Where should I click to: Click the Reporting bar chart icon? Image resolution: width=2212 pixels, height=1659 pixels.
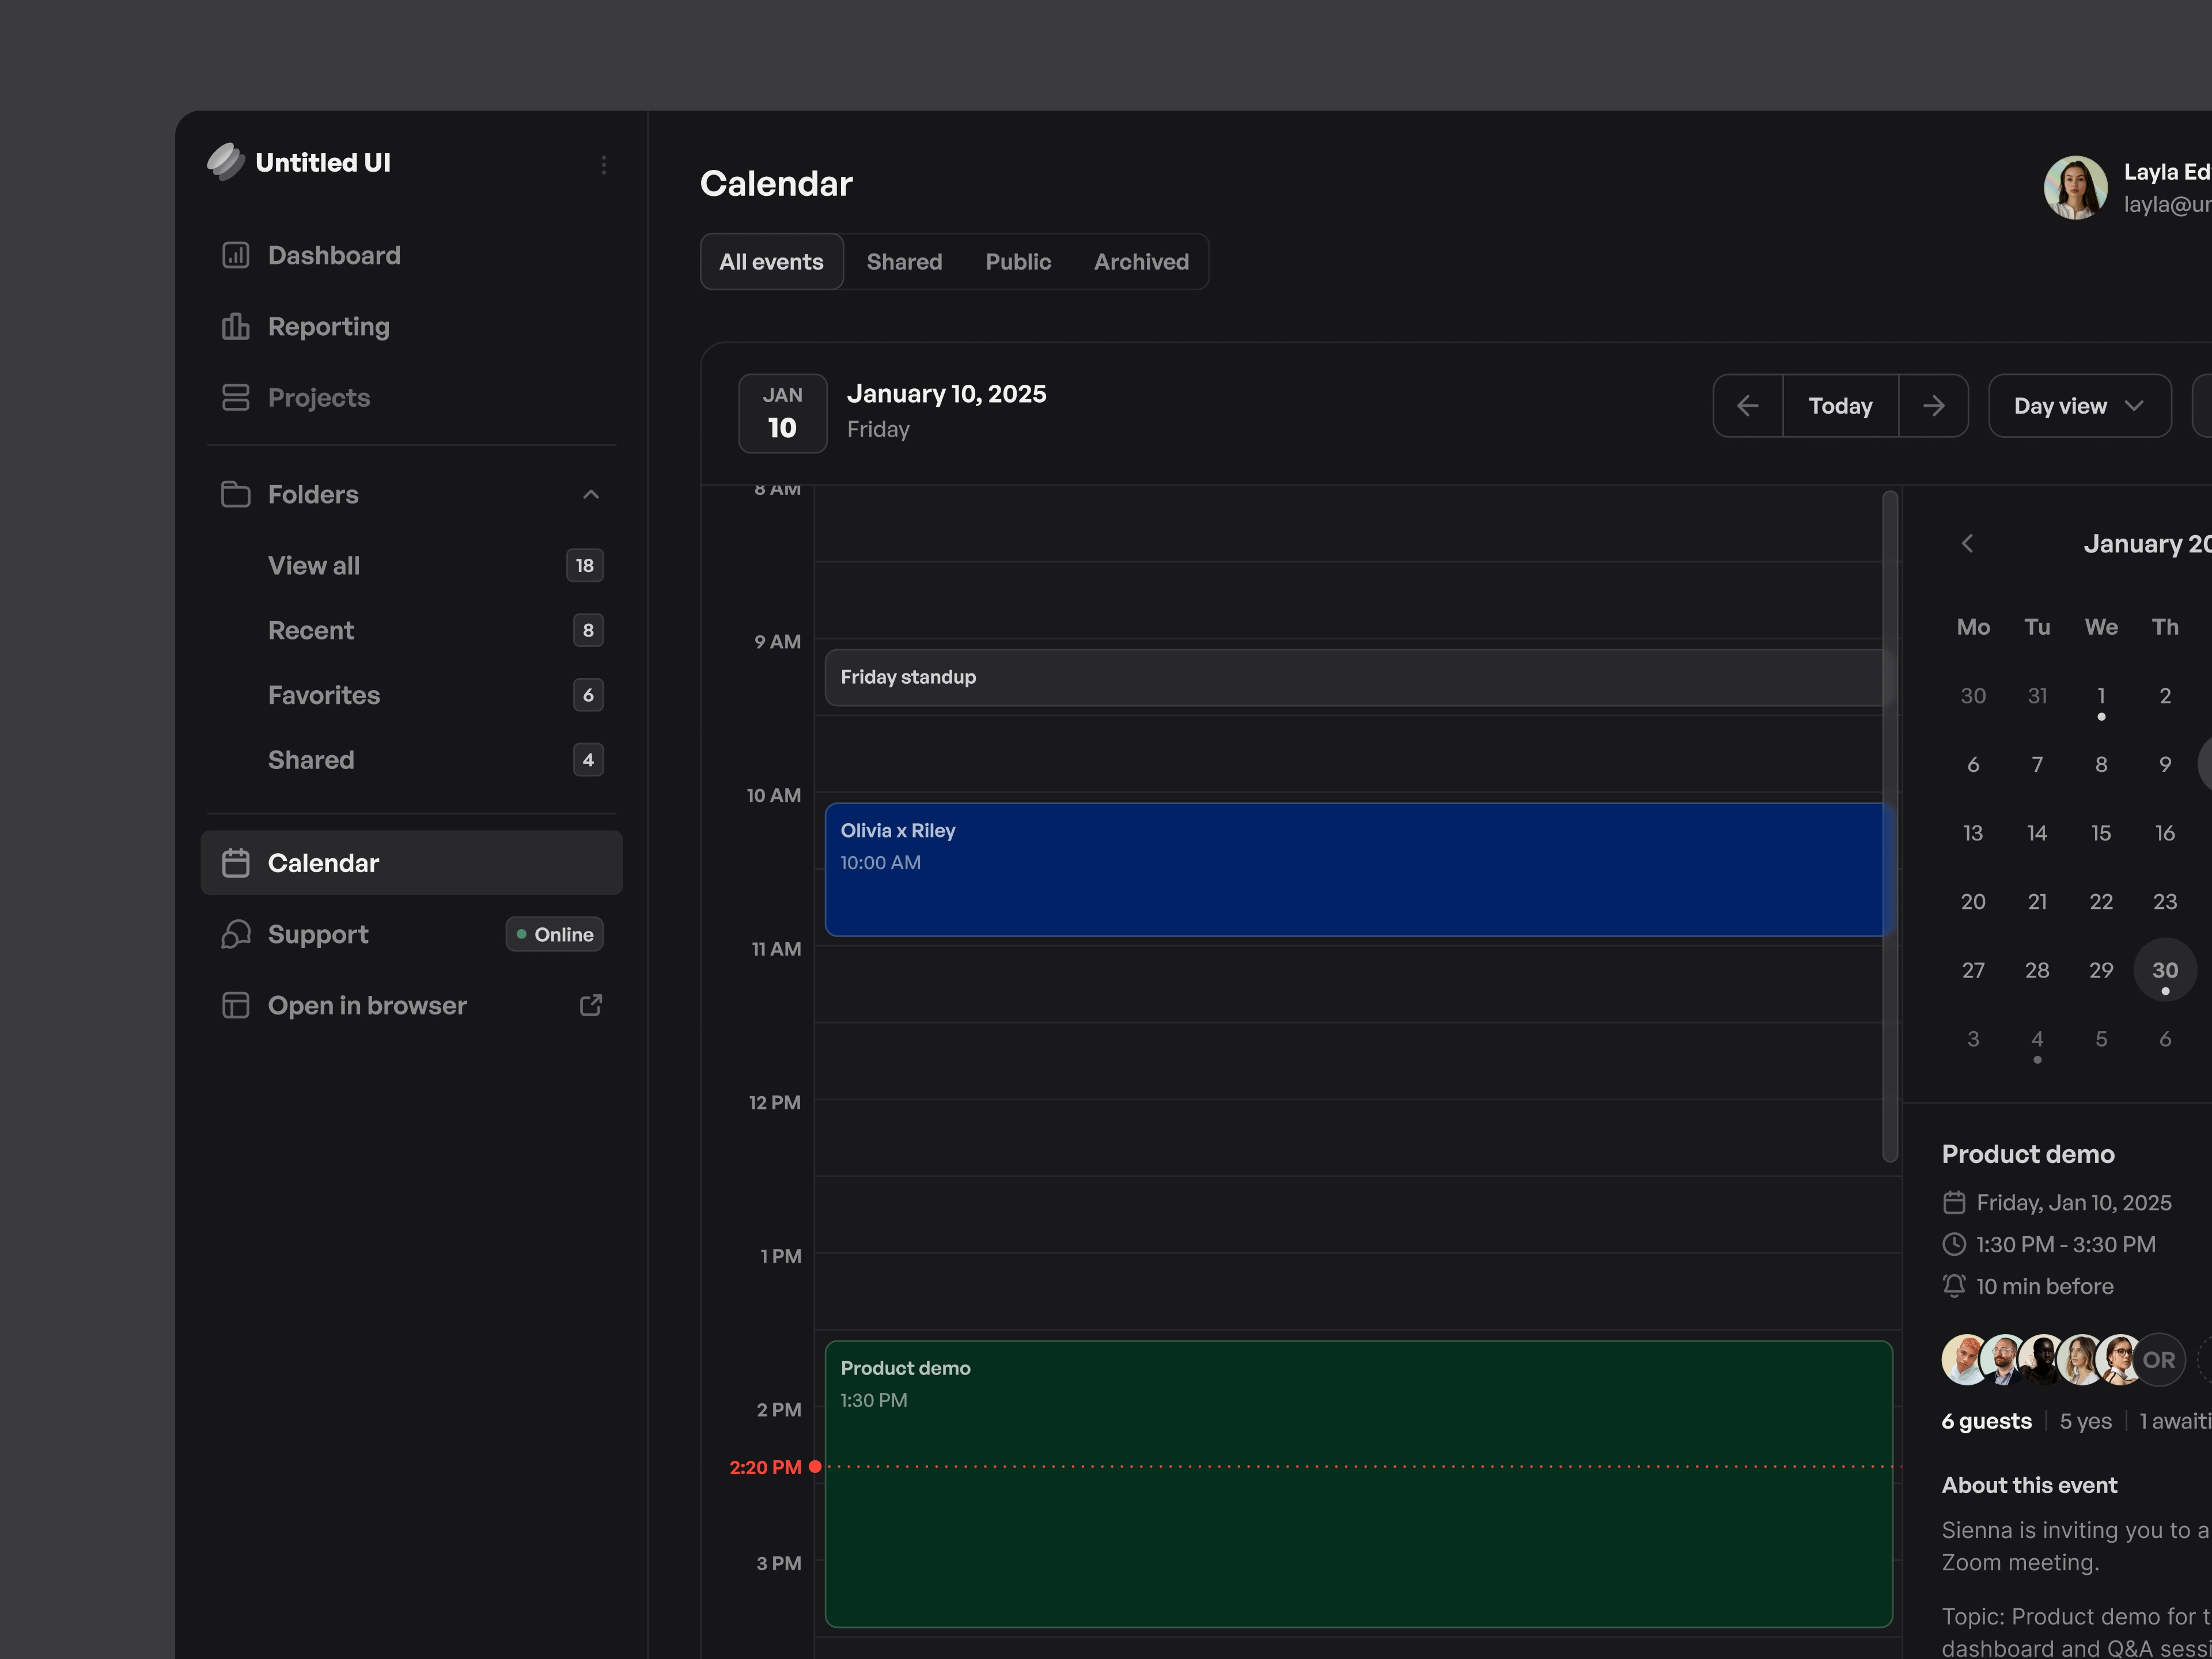235,326
